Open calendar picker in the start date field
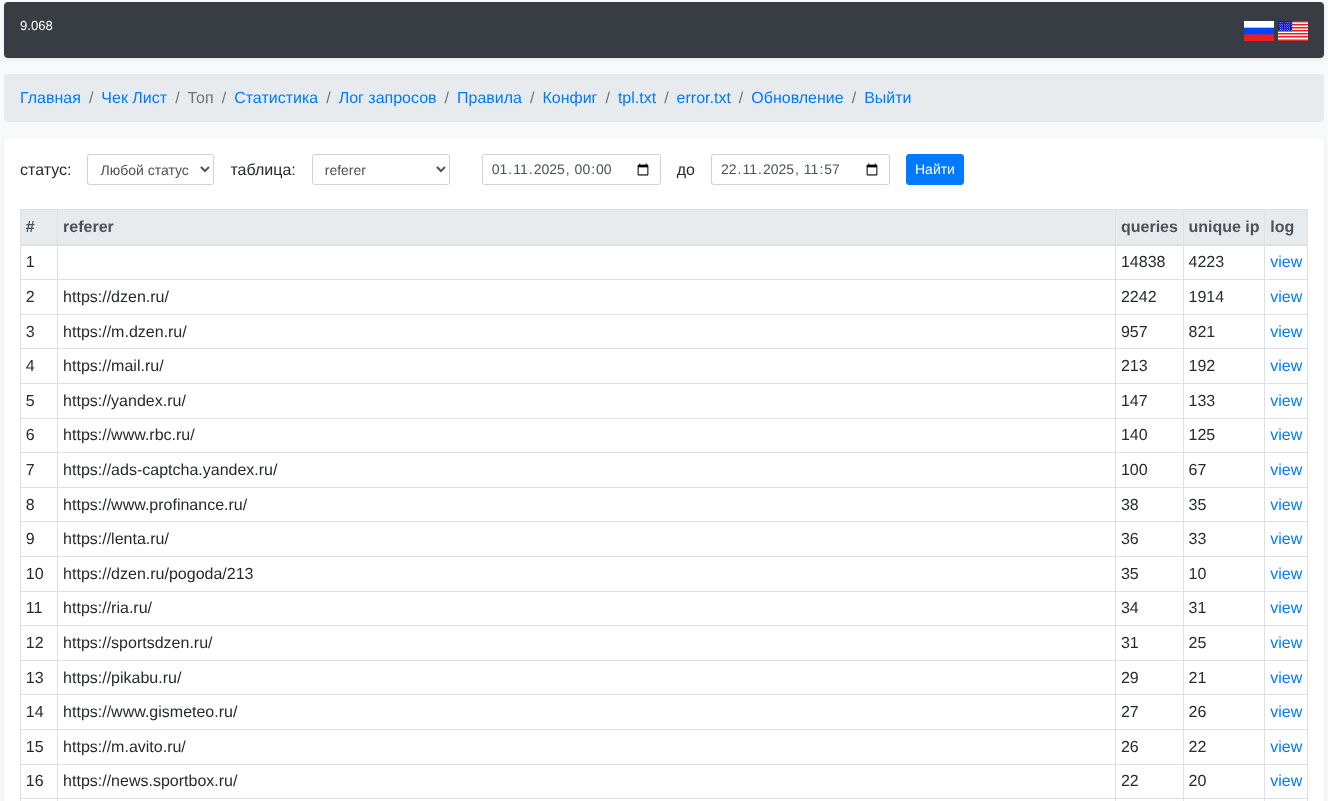Viewport: 1328px width, 801px height. point(643,170)
